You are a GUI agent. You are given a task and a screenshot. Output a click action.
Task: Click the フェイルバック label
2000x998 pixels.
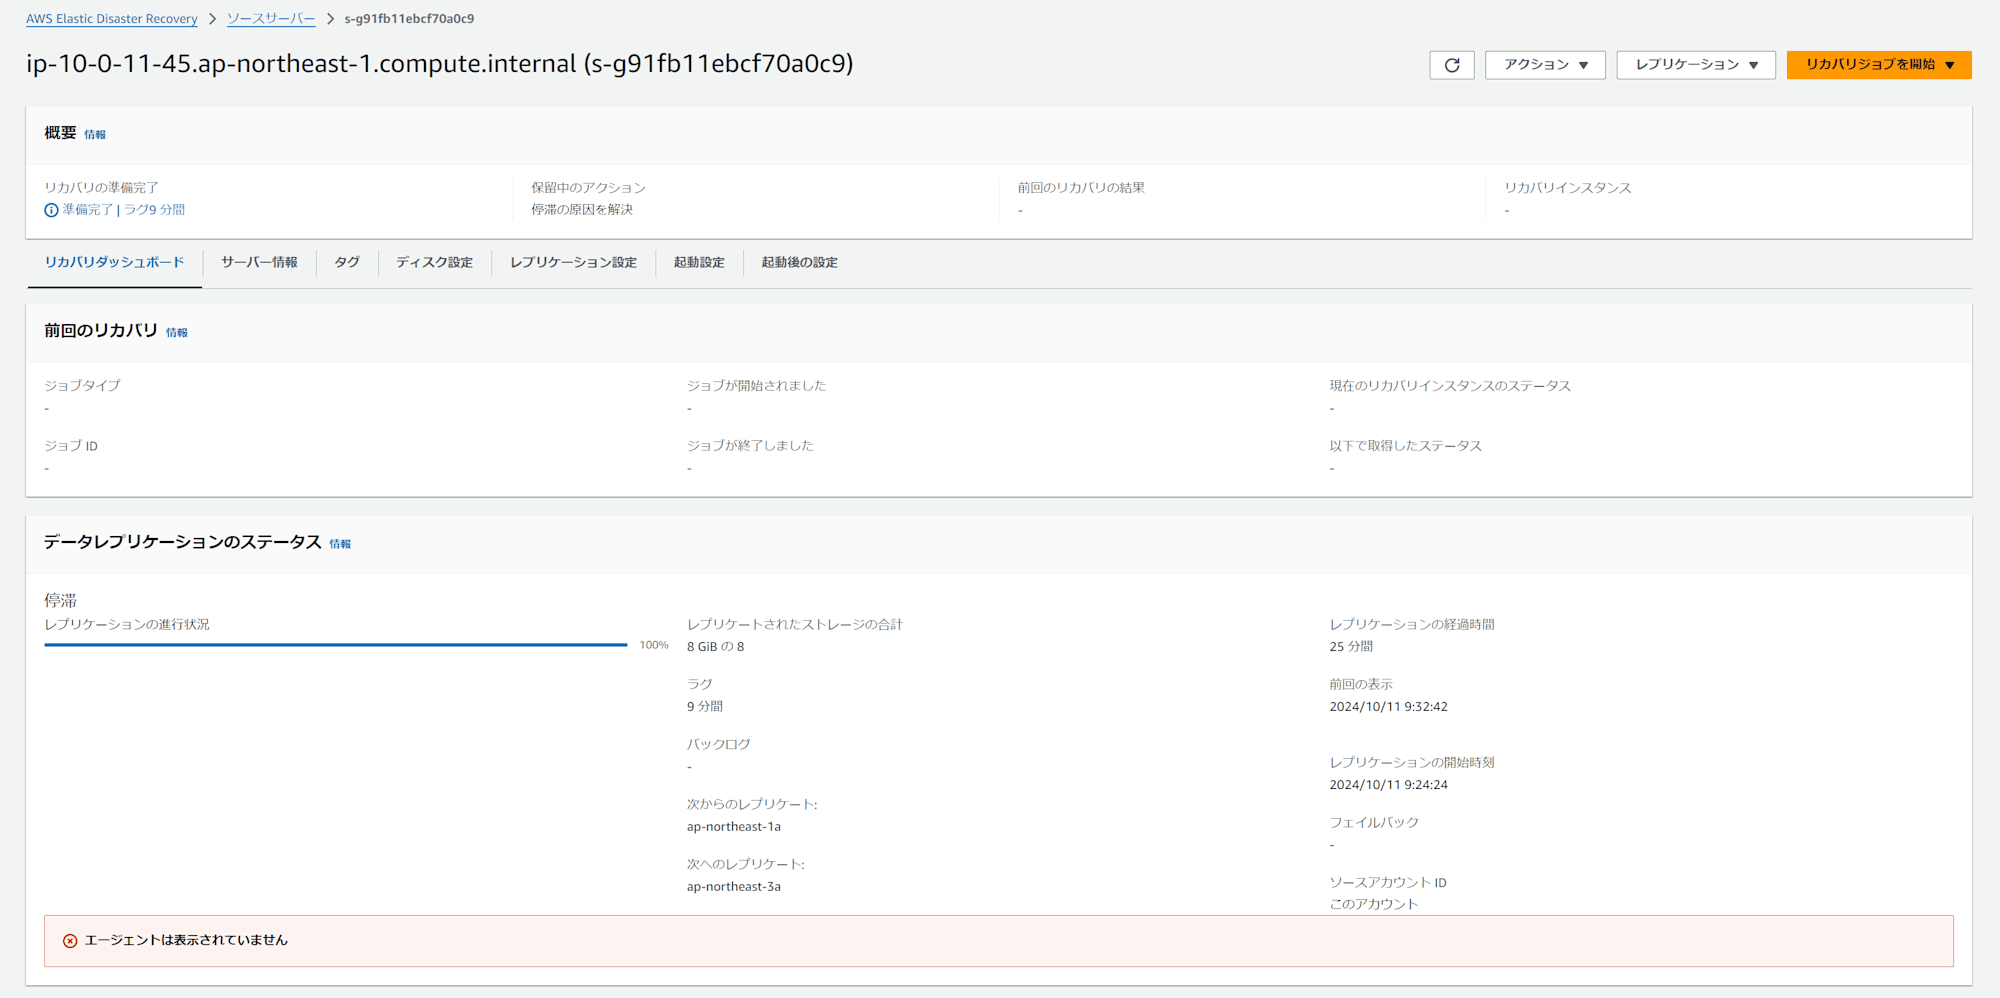click(1374, 823)
